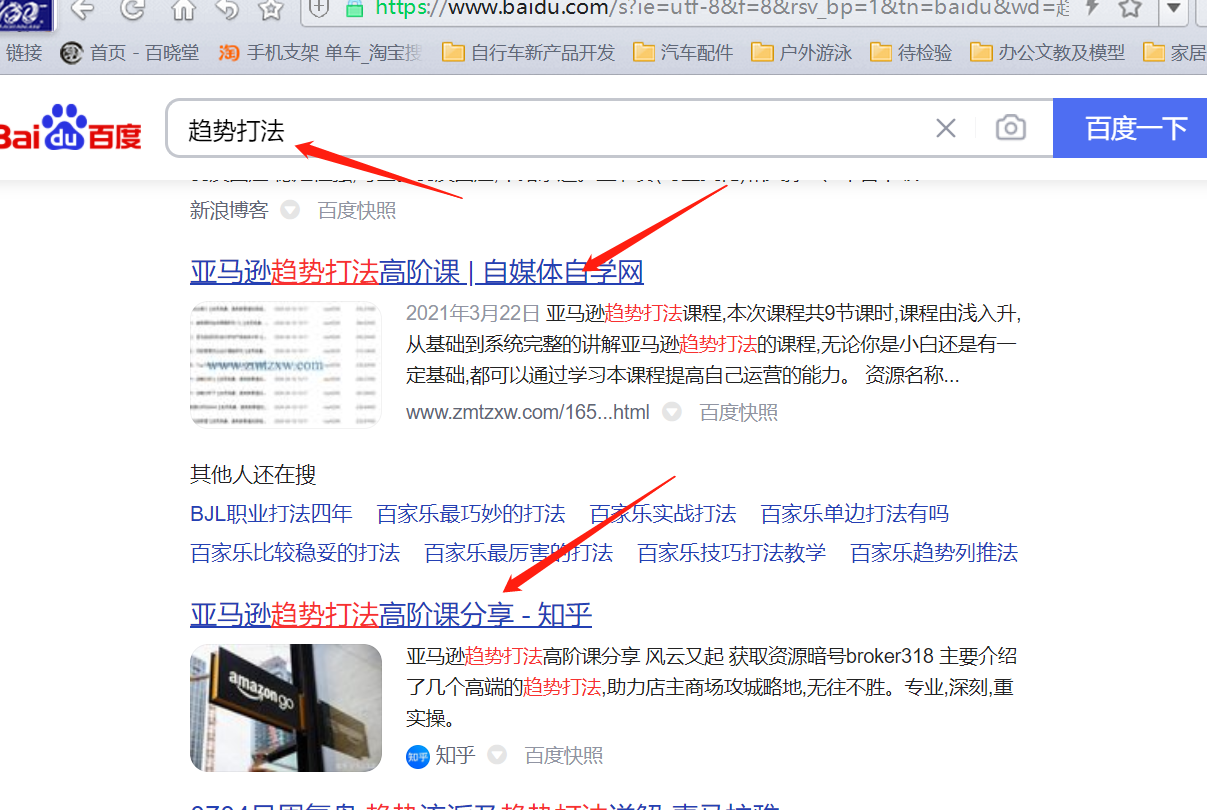Click the 2021年3月22日 date text
The image size is (1207, 810).
(x=473, y=312)
